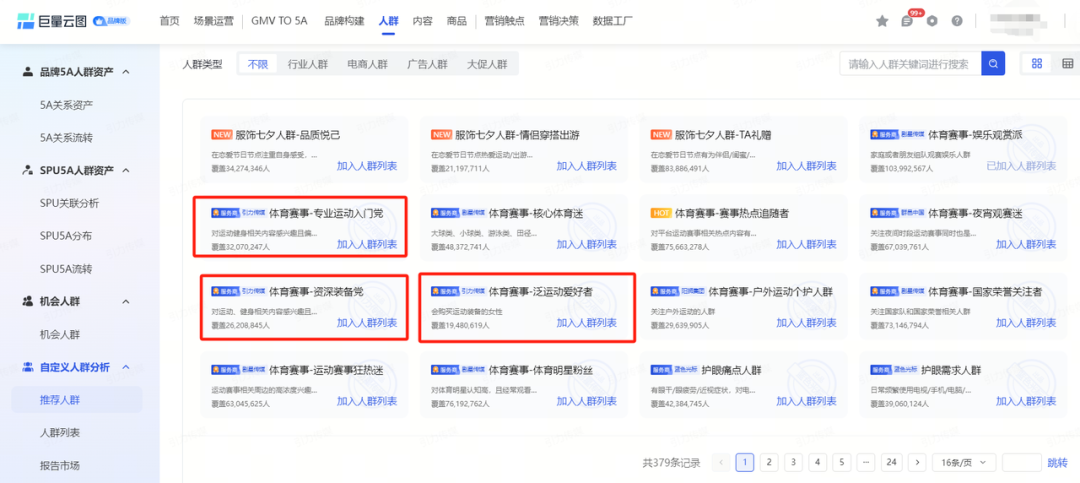This screenshot has height=483, width=1080.
Task: Click 跳转 to jump to page
Action: 1057,462
